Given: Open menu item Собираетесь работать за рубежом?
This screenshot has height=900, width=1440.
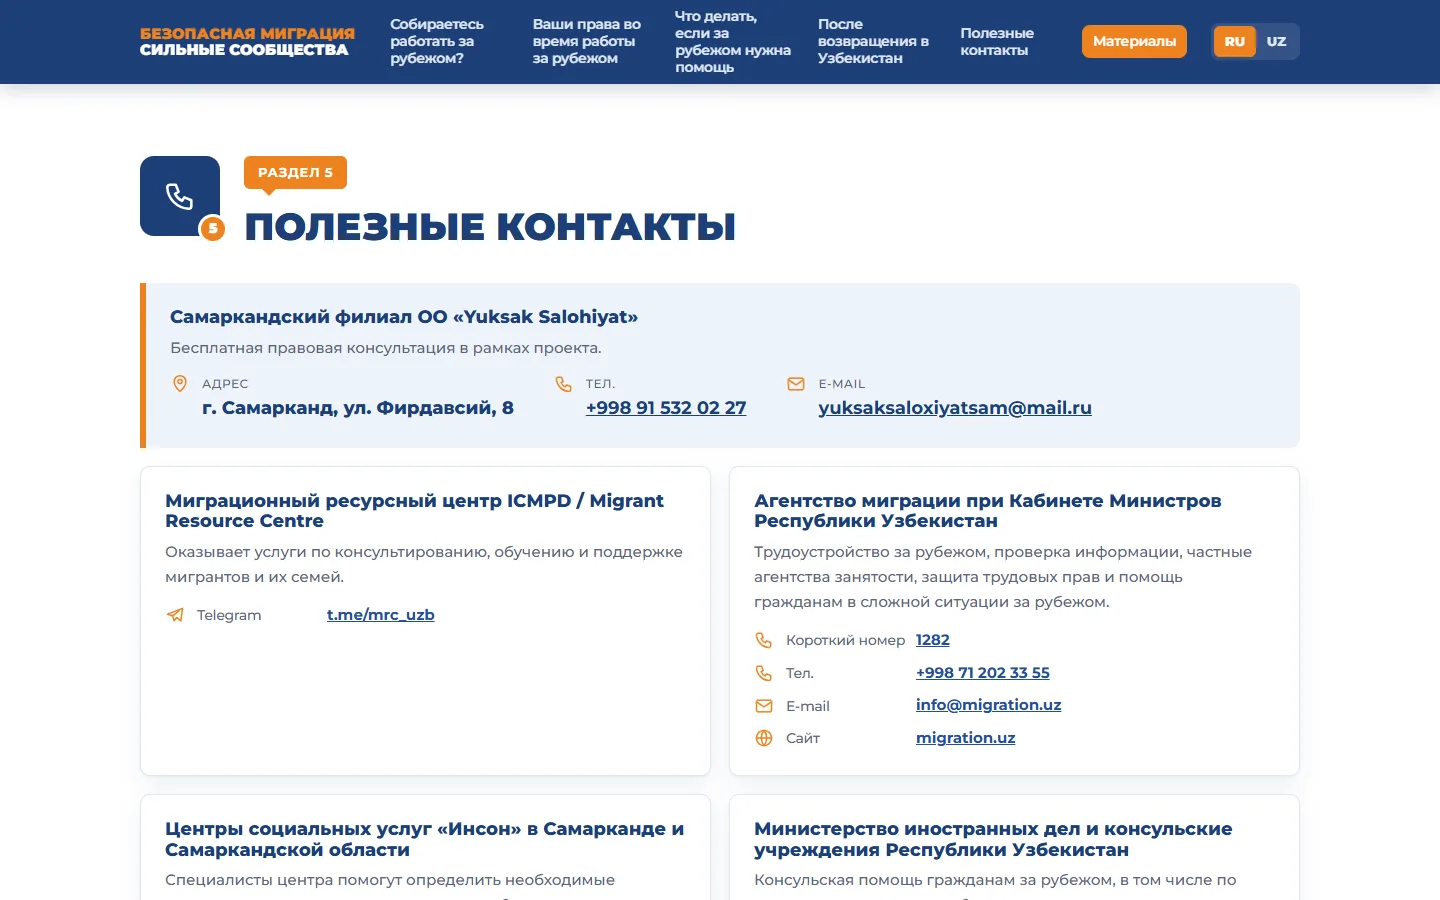Looking at the screenshot, I should click(x=437, y=41).
